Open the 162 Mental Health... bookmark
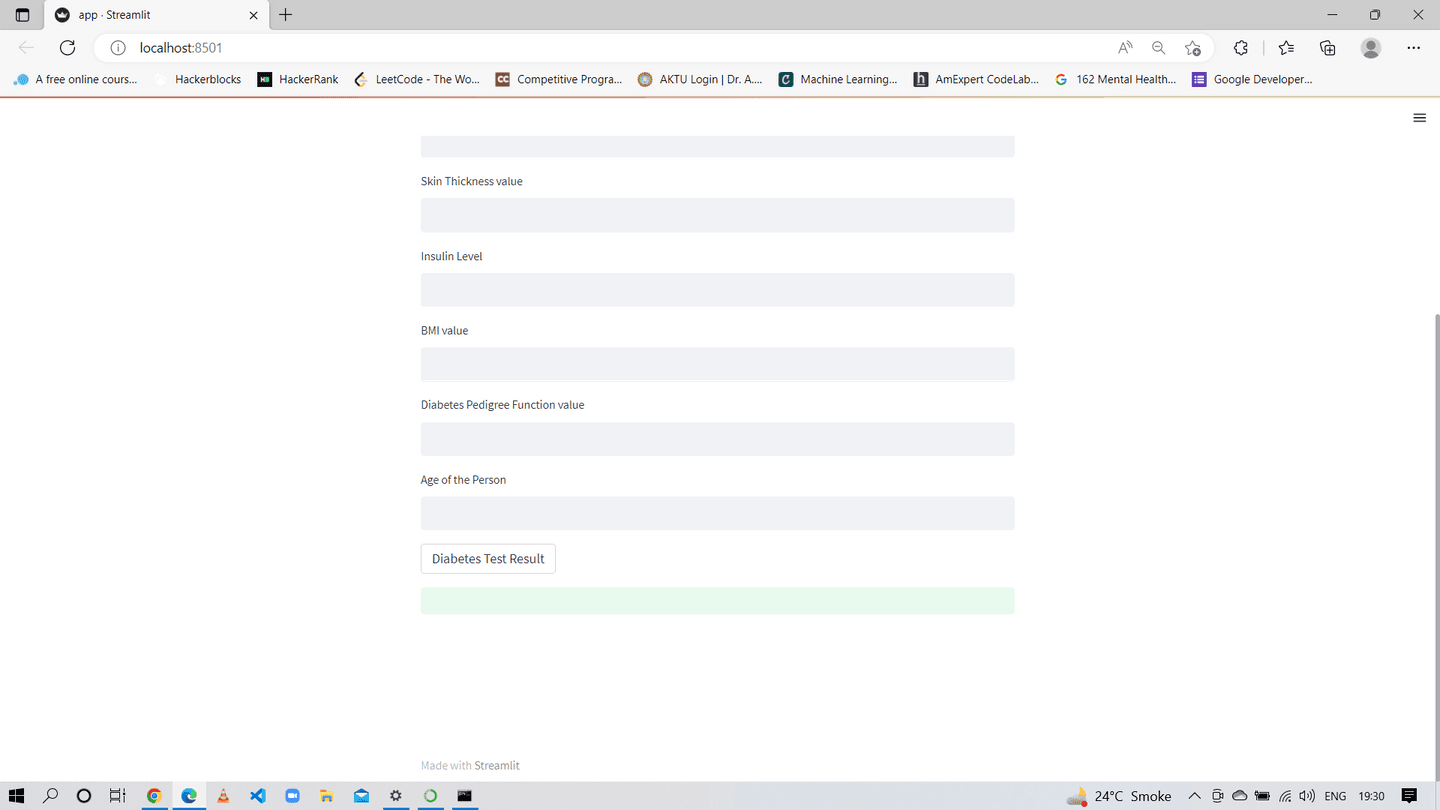 pyautogui.click(x=1115, y=79)
